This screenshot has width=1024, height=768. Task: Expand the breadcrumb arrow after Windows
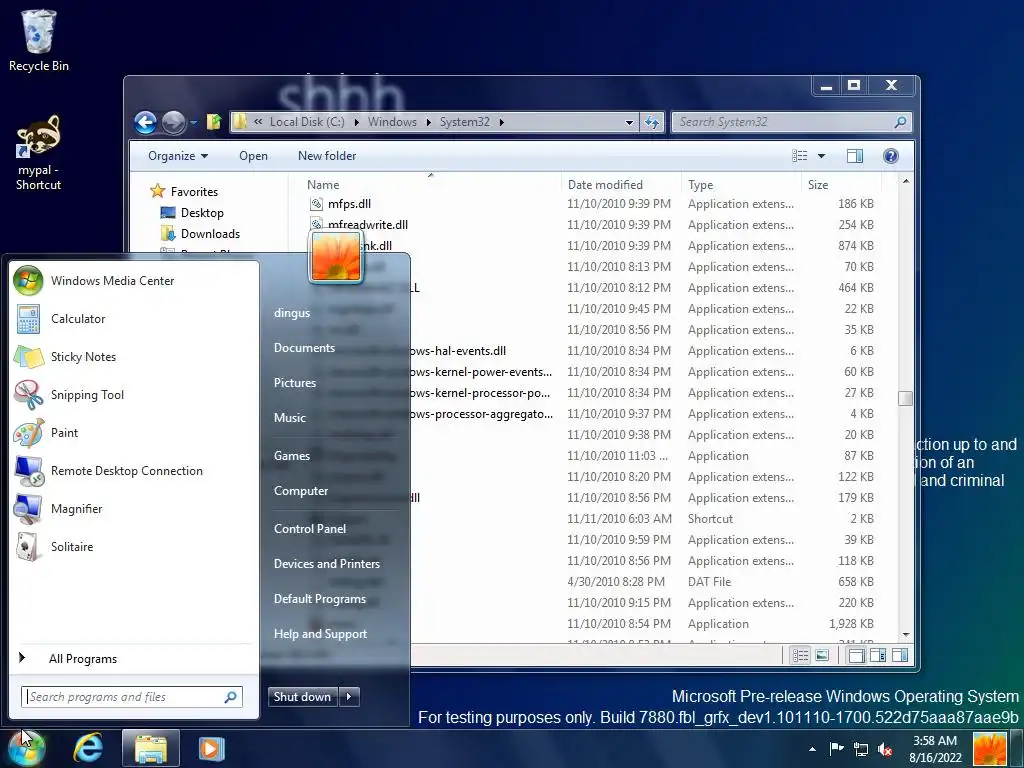tap(428, 122)
